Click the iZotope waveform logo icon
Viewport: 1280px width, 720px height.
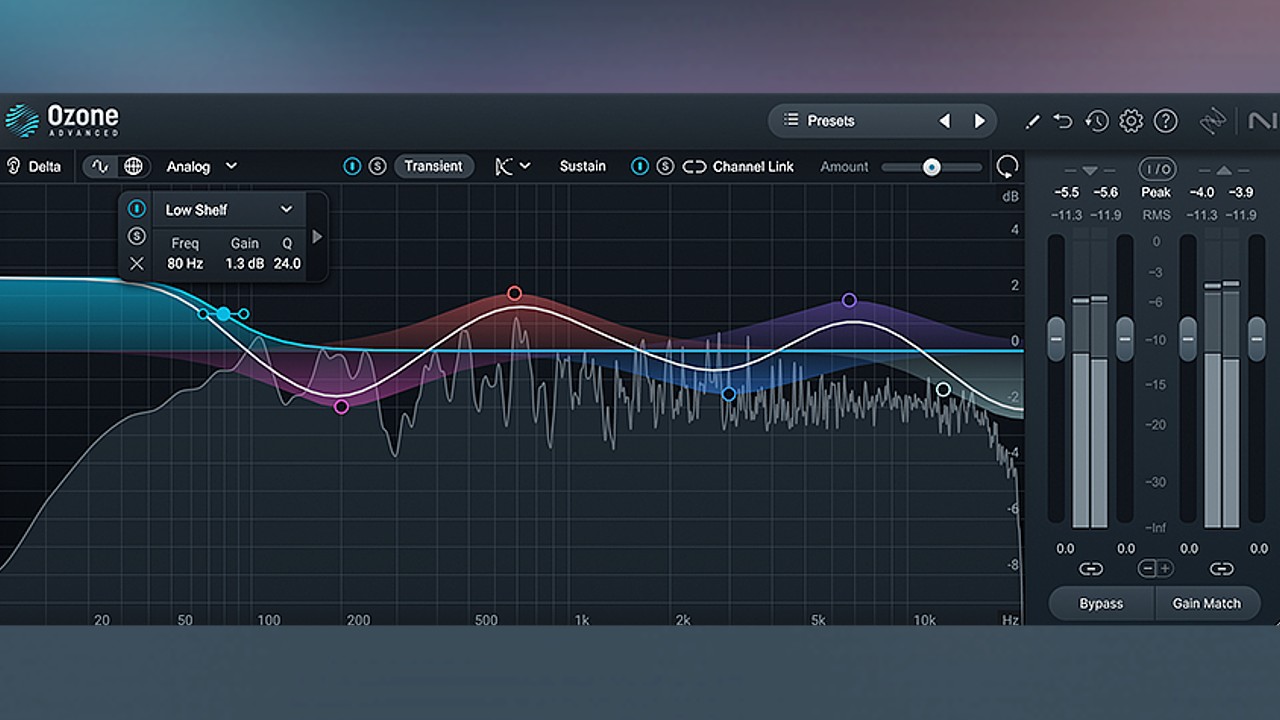1213,121
